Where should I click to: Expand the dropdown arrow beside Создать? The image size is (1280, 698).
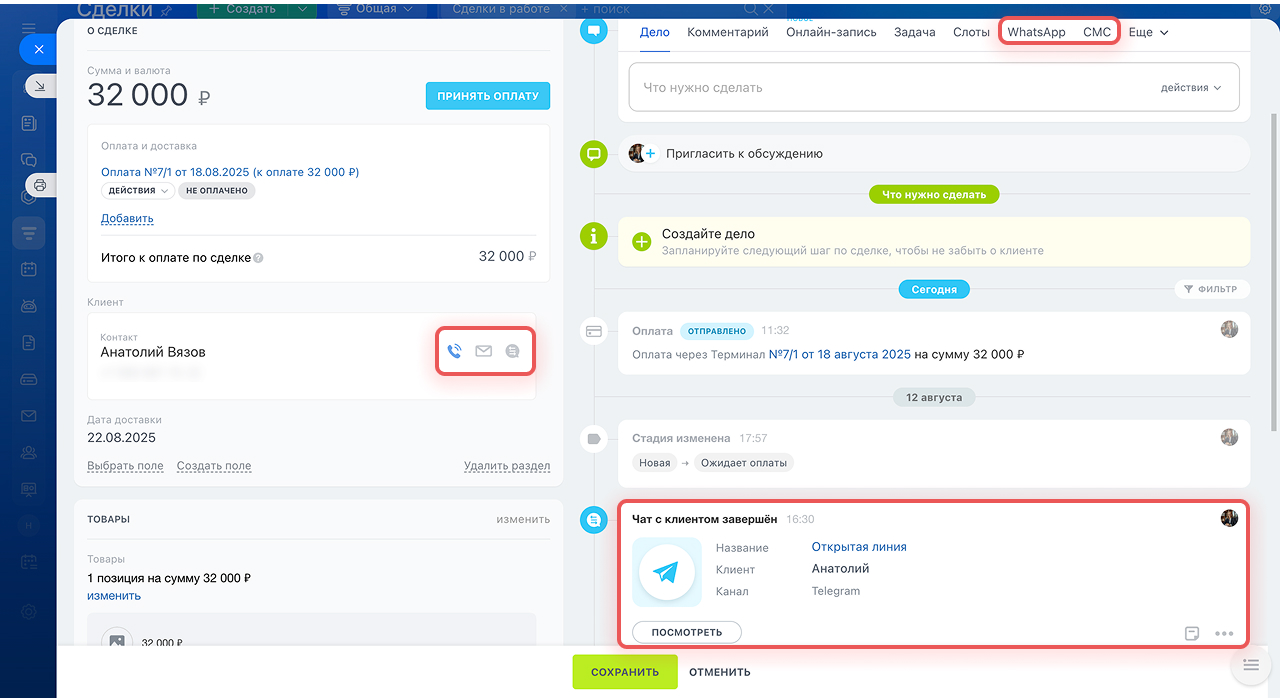point(304,9)
